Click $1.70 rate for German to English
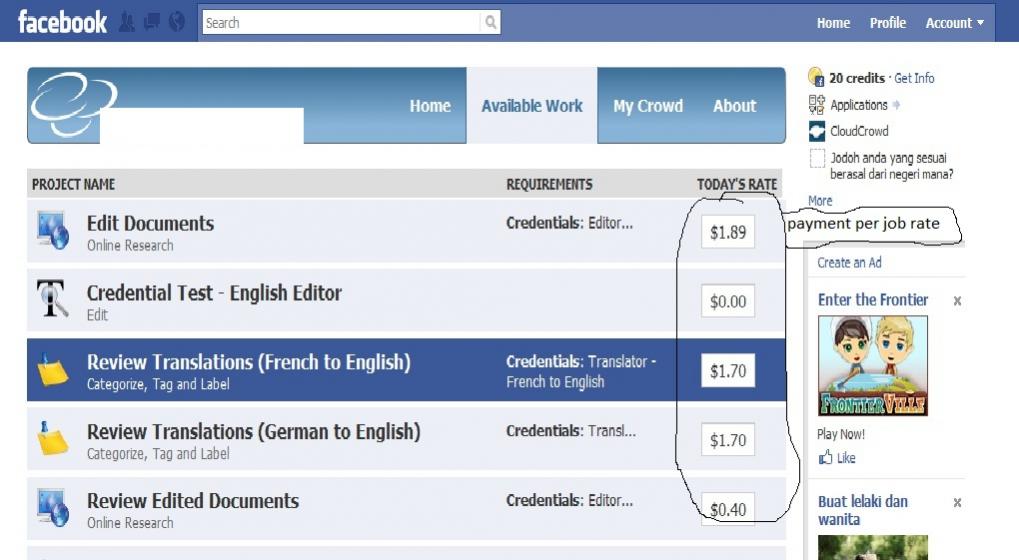Screen dimensions: 1019x560 [x=728, y=440]
